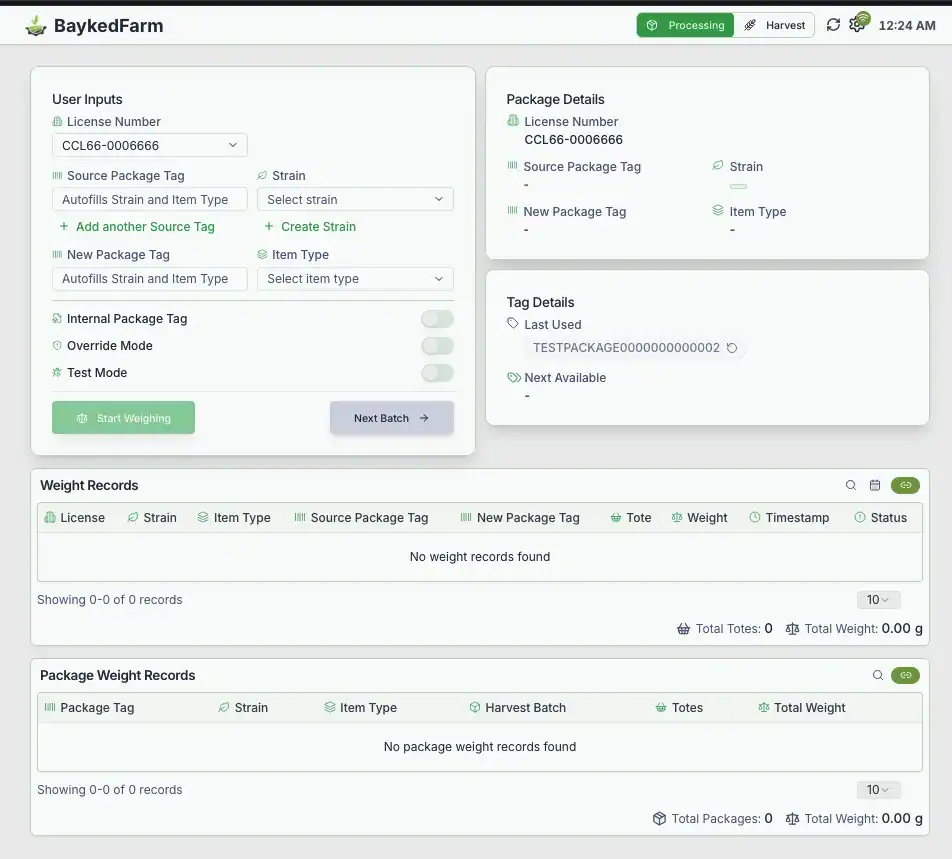Image resolution: width=952 pixels, height=859 pixels.
Task: Click the refresh sync icon in header
Action: tap(834, 25)
